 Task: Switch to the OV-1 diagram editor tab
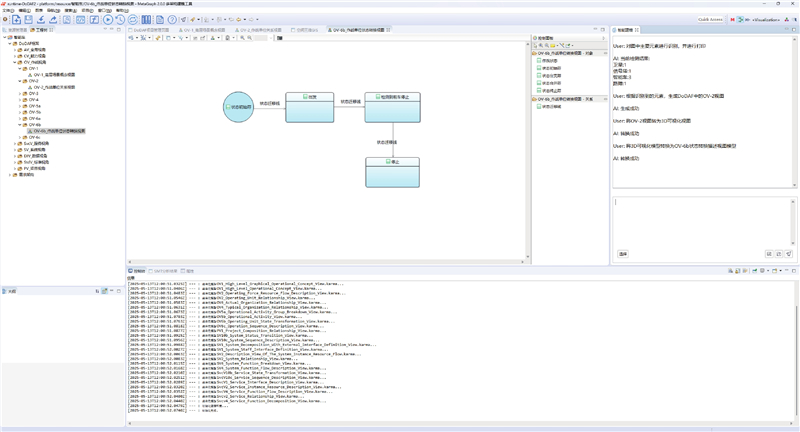point(205,30)
